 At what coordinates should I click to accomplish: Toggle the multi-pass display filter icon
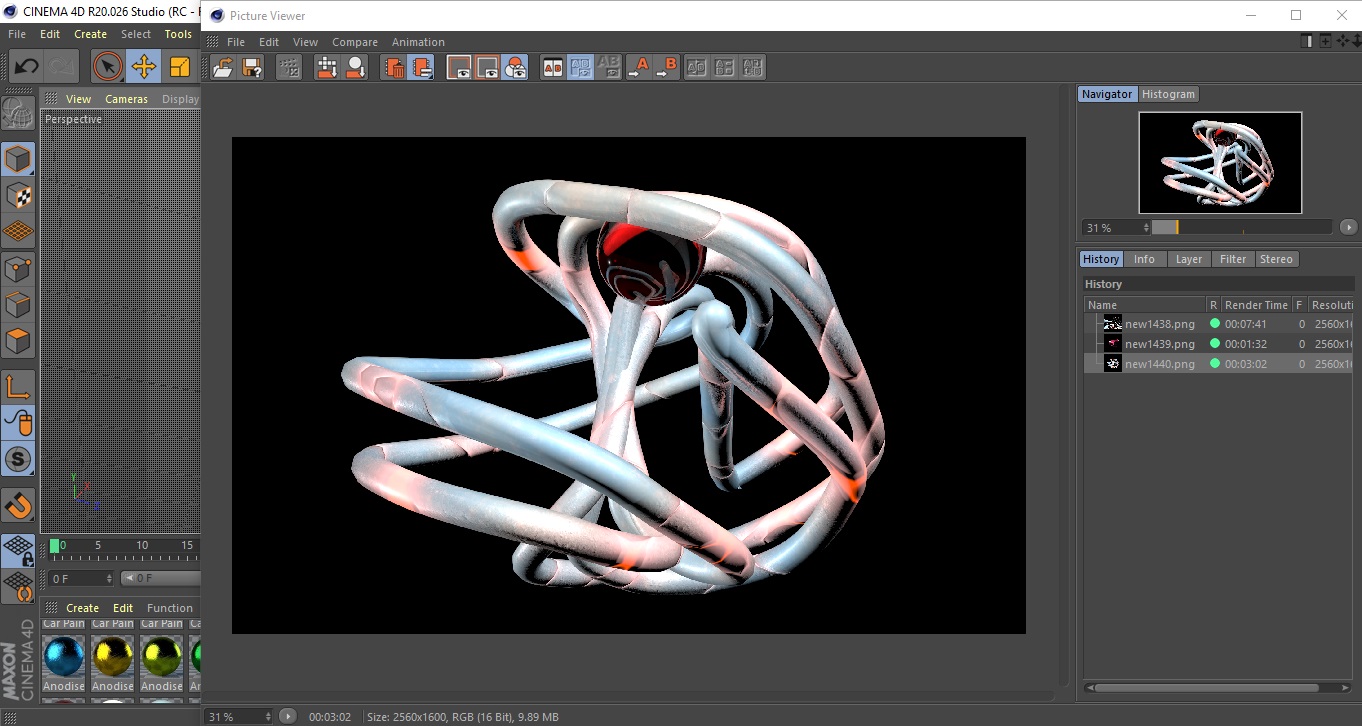pyautogui.click(x=516, y=68)
